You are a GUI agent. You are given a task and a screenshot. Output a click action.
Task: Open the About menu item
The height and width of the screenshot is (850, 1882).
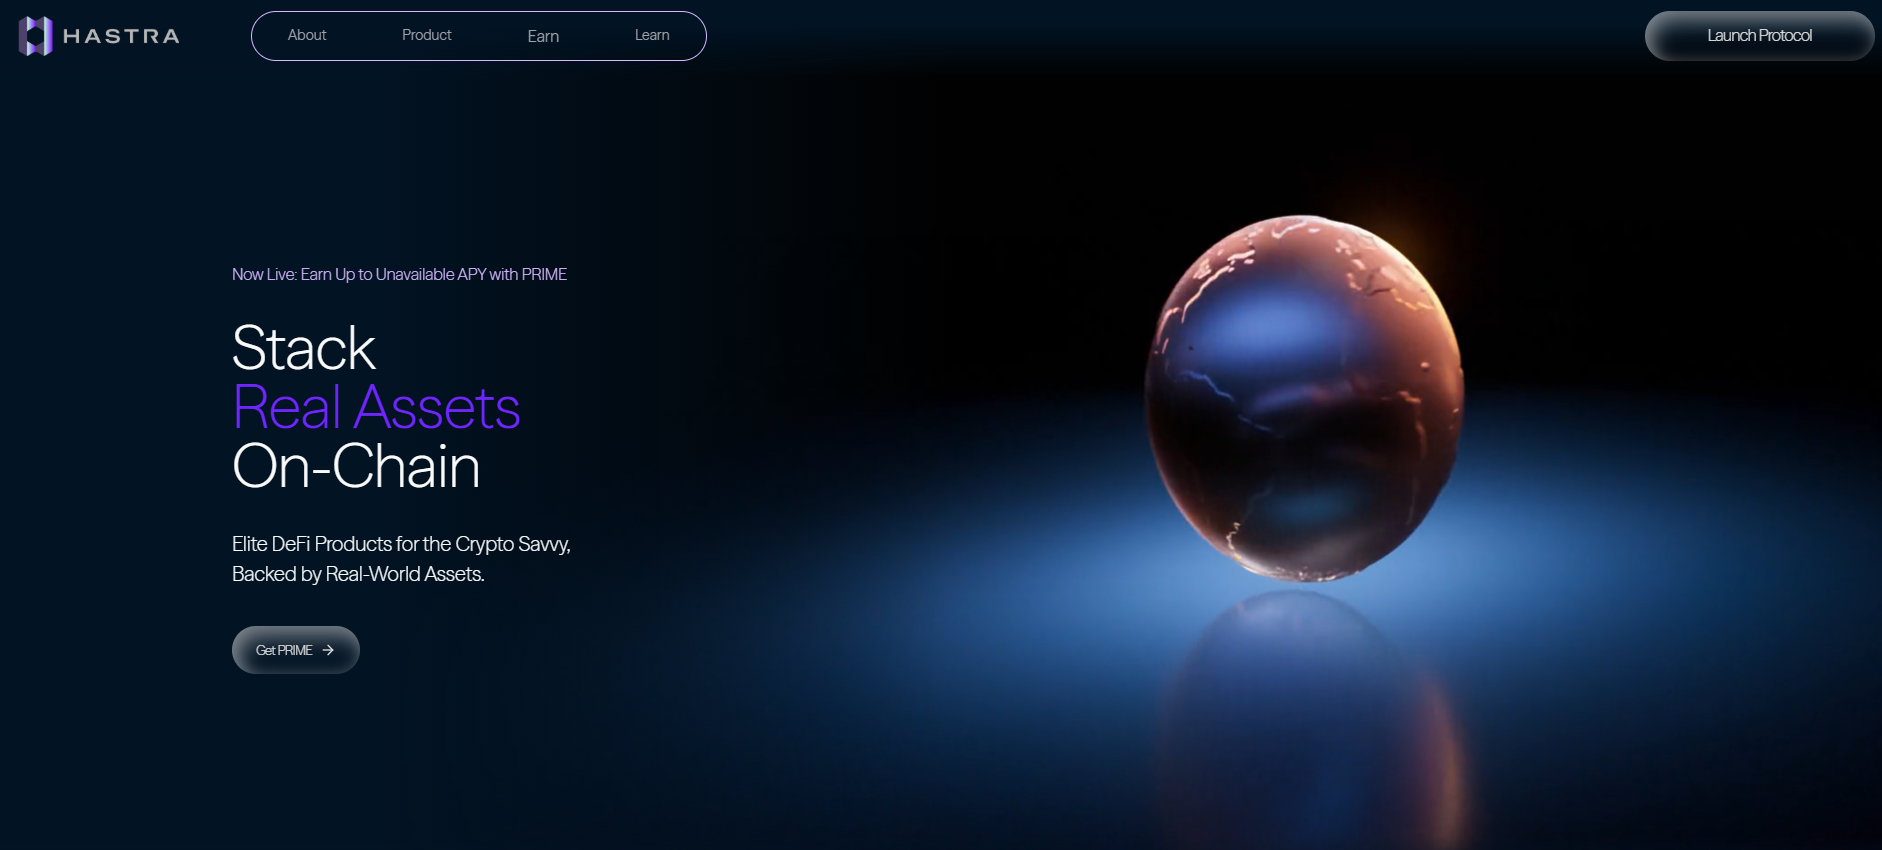(307, 35)
